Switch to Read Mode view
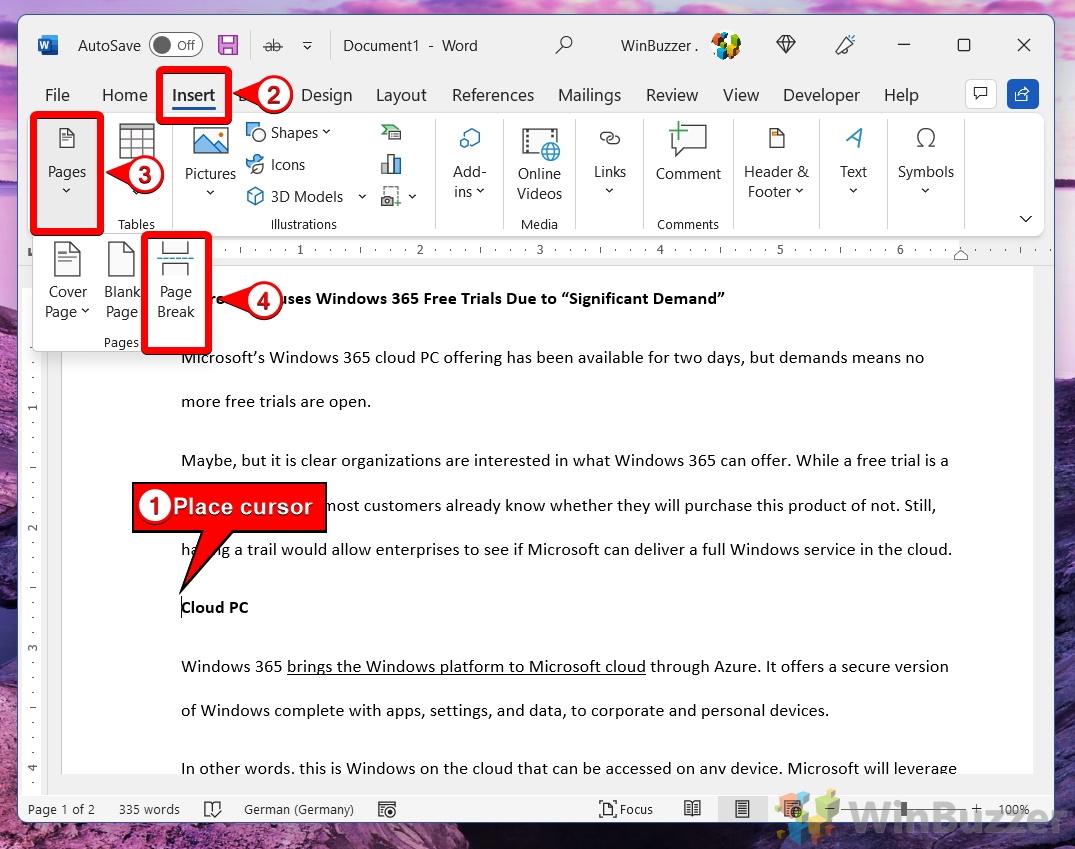 [x=692, y=809]
